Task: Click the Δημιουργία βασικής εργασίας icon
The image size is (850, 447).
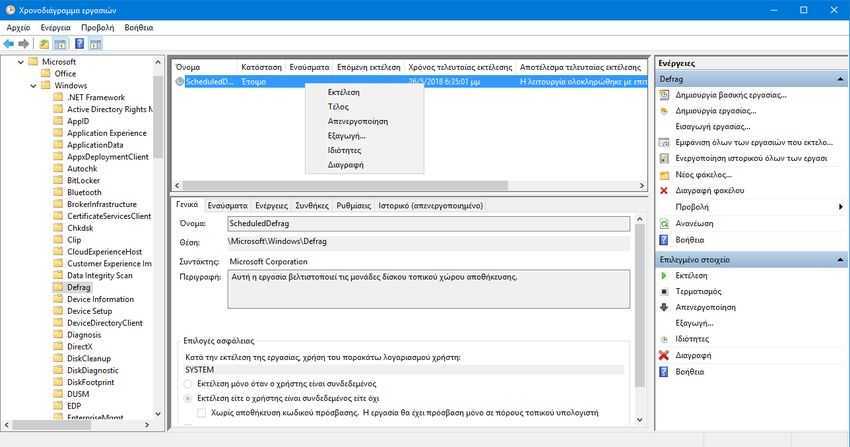Action: [x=664, y=95]
